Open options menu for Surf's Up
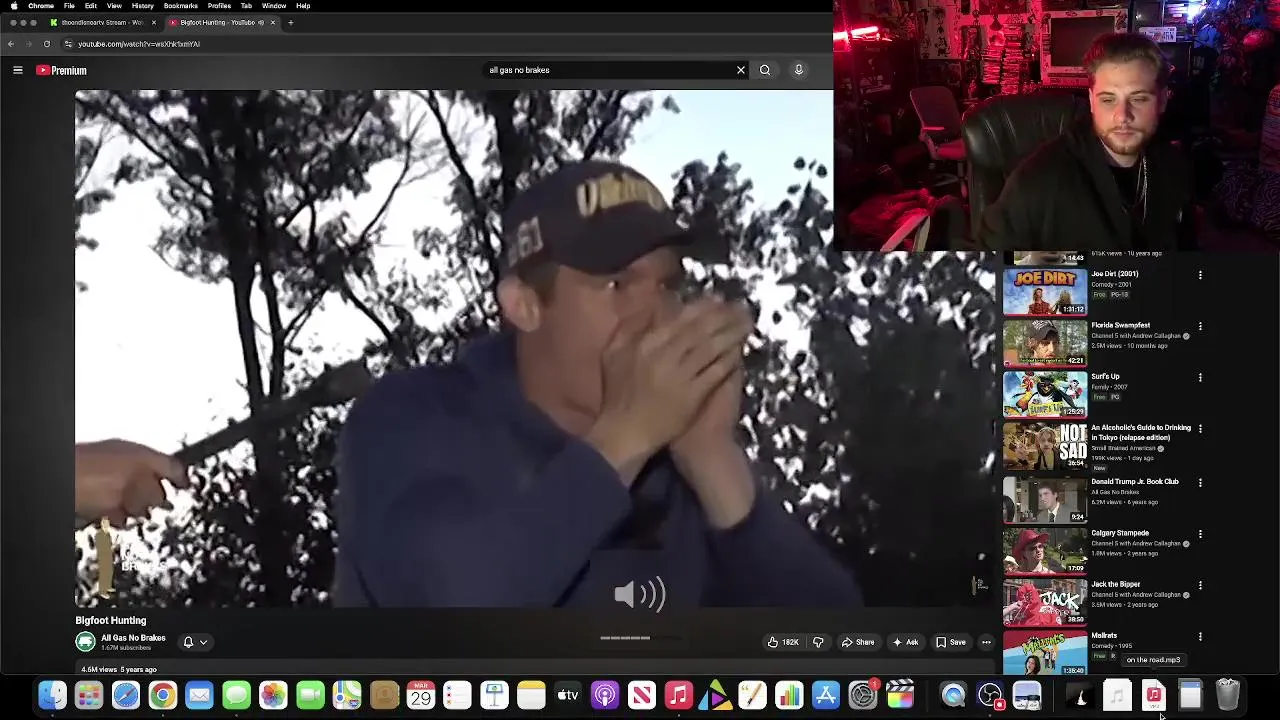 1200,378
